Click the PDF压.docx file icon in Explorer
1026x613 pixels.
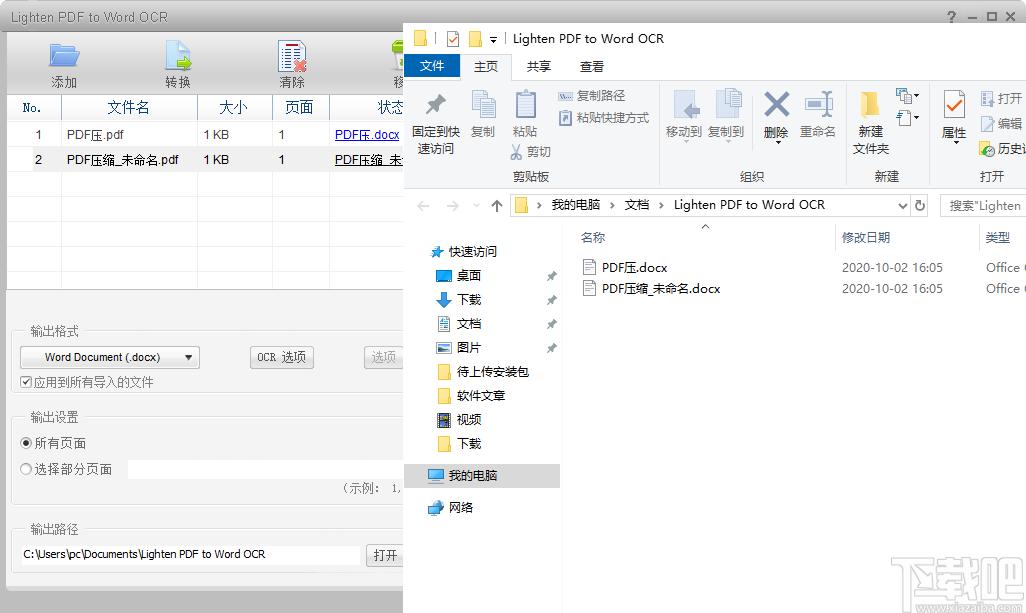[590, 267]
